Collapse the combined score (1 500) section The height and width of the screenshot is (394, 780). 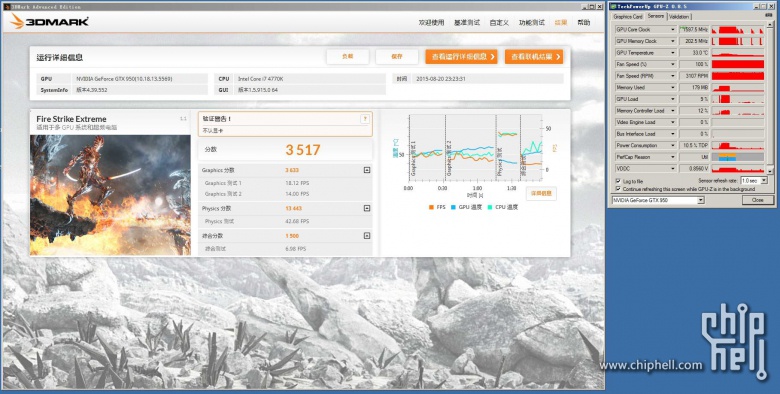click(x=367, y=236)
